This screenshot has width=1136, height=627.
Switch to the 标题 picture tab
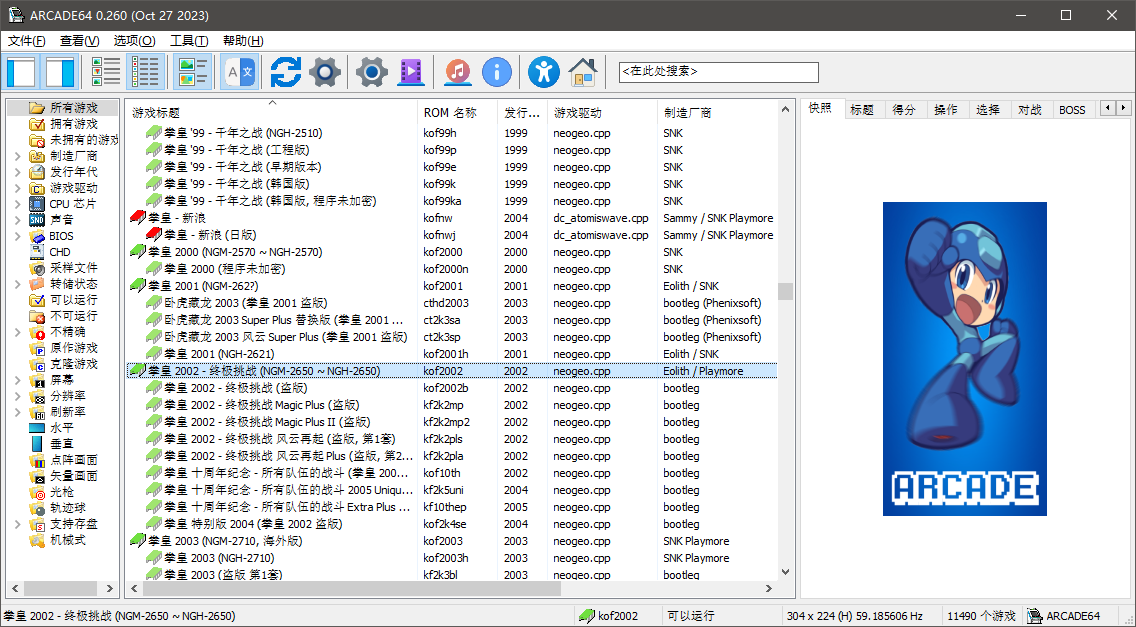[x=862, y=109]
